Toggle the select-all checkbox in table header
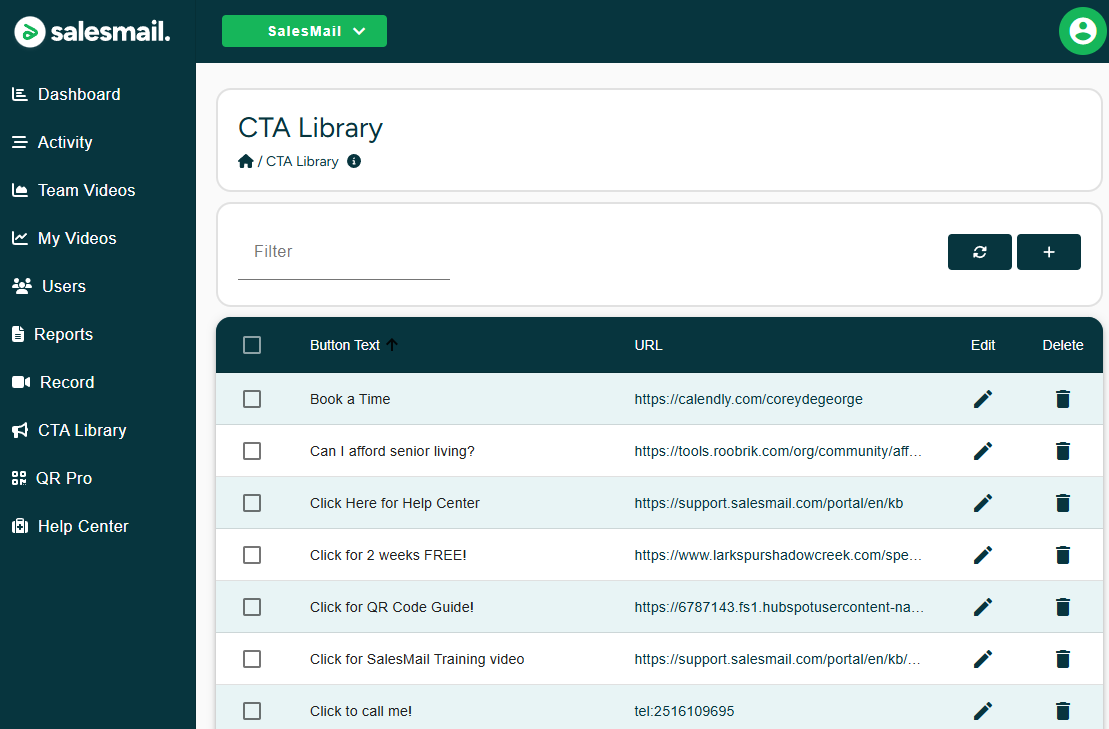1109x729 pixels. click(252, 345)
